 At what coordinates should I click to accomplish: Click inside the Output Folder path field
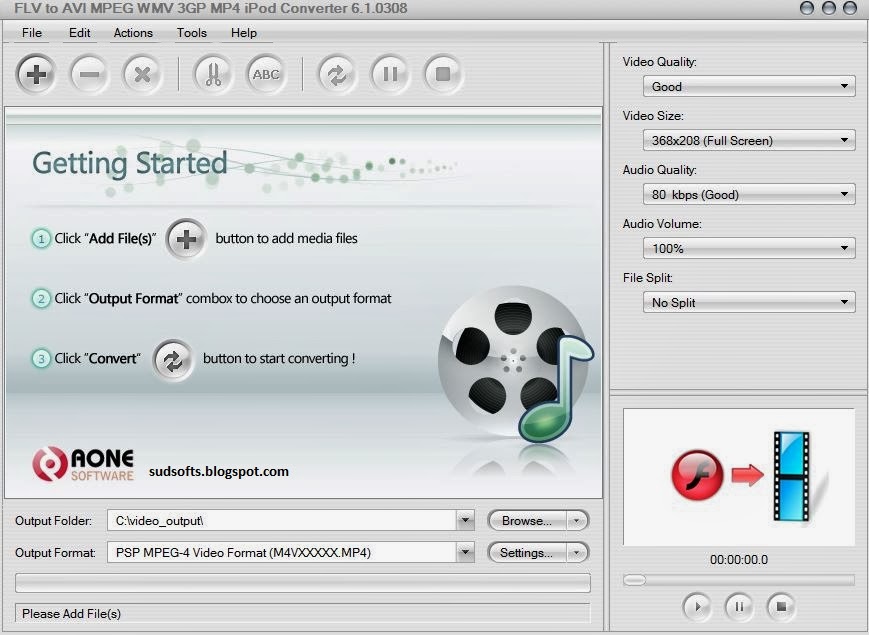coord(282,520)
